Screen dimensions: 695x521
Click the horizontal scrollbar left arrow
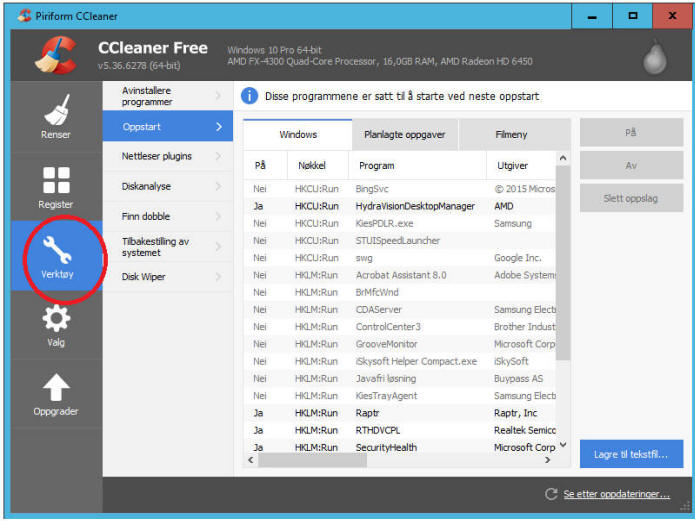(251, 460)
